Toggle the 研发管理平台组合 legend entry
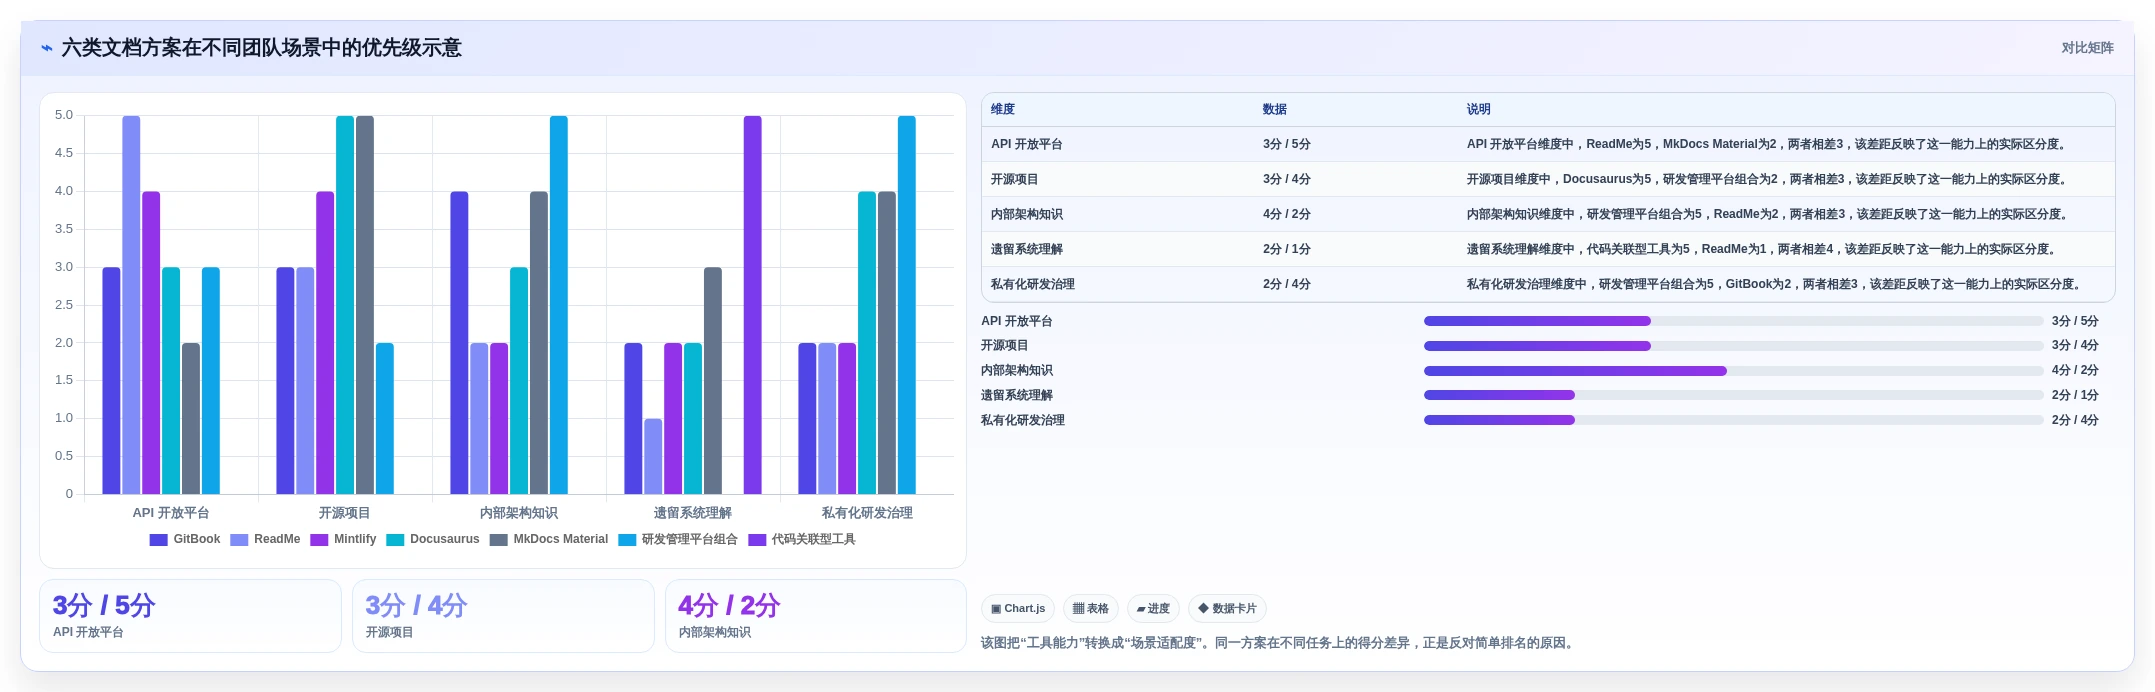2155x692 pixels. click(678, 540)
